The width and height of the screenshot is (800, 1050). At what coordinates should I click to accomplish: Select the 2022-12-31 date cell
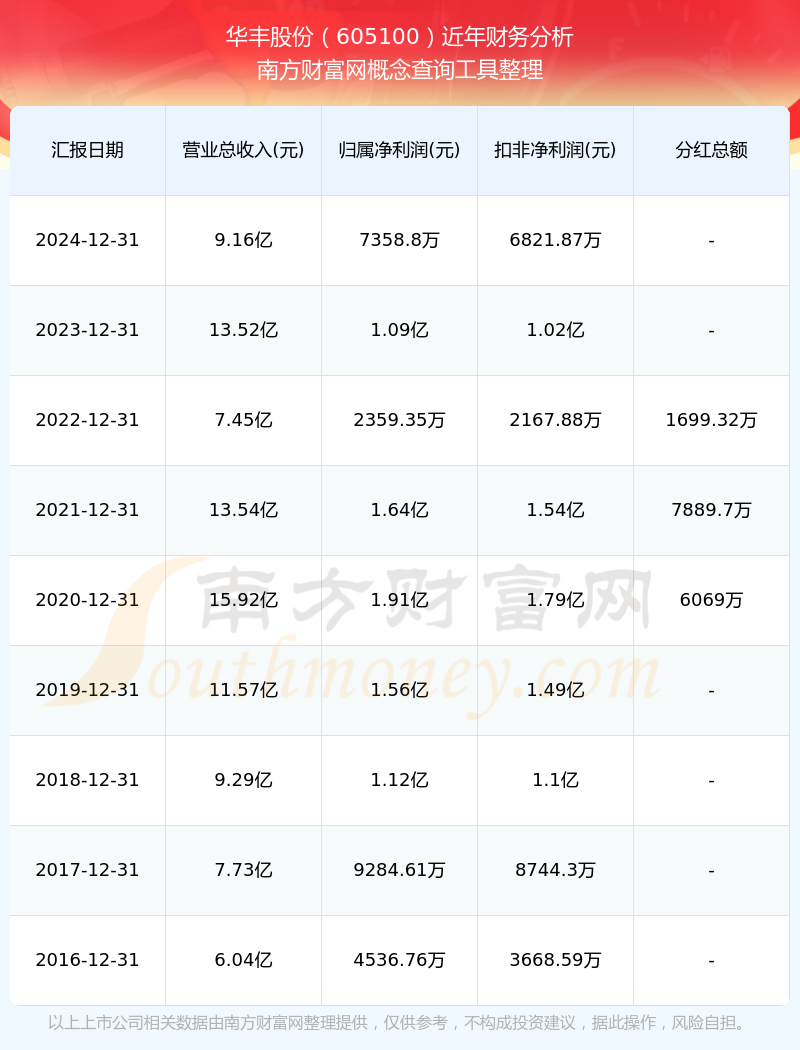[88, 421]
